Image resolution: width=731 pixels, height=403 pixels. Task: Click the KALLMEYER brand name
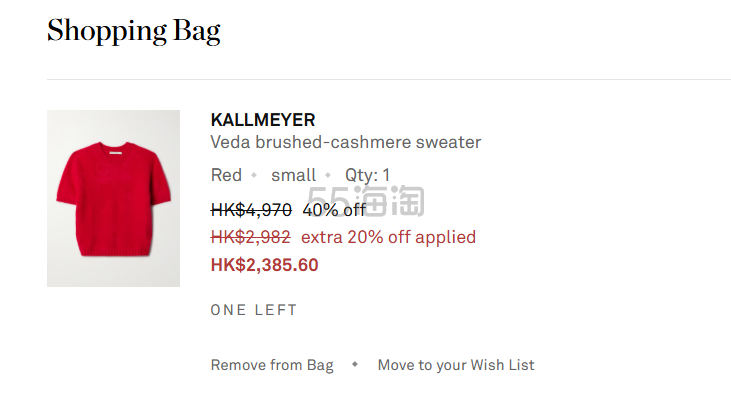tap(263, 120)
